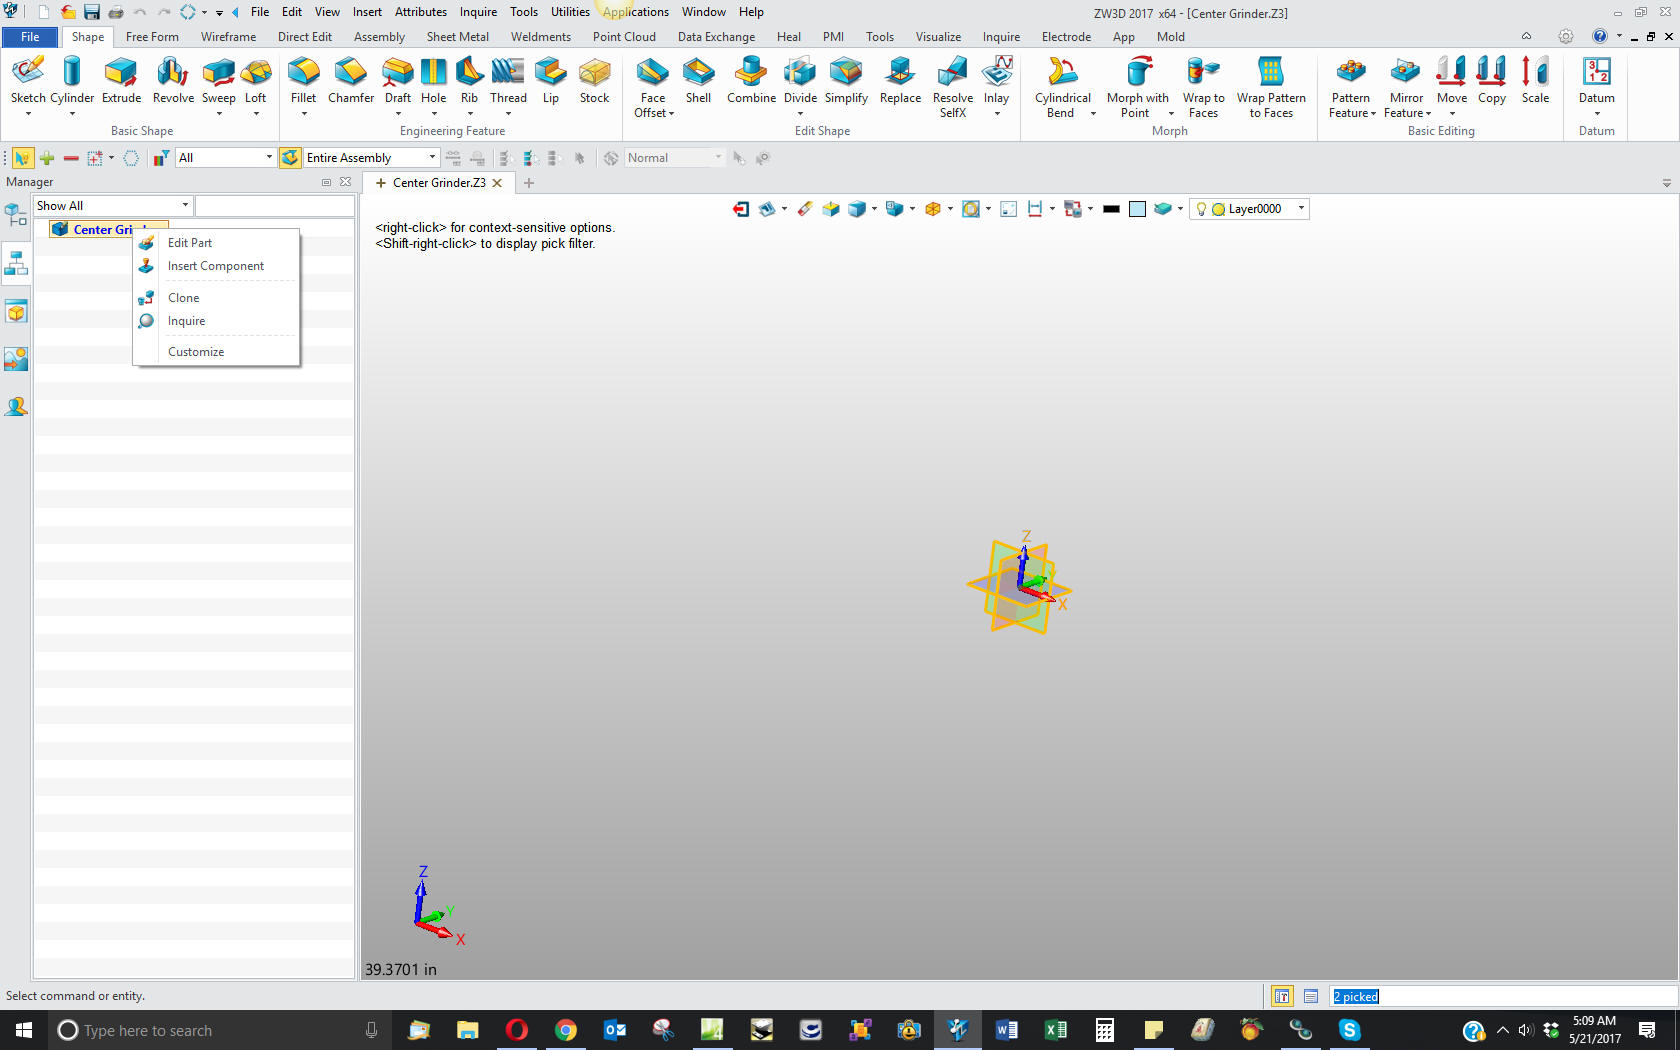This screenshot has height=1050, width=1680.
Task: Toggle the add-to-selection plus button
Action: coord(47,158)
